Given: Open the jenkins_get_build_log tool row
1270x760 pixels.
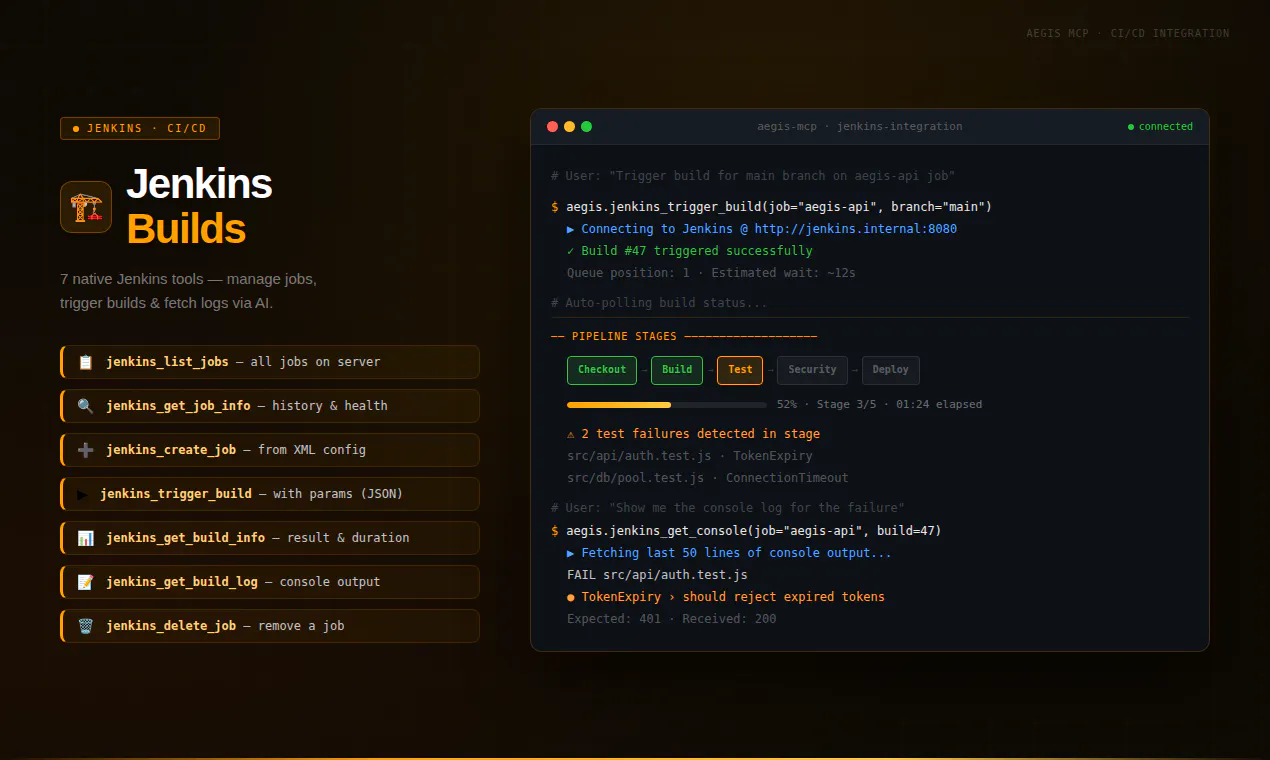Looking at the screenshot, I should coord(270,582).
